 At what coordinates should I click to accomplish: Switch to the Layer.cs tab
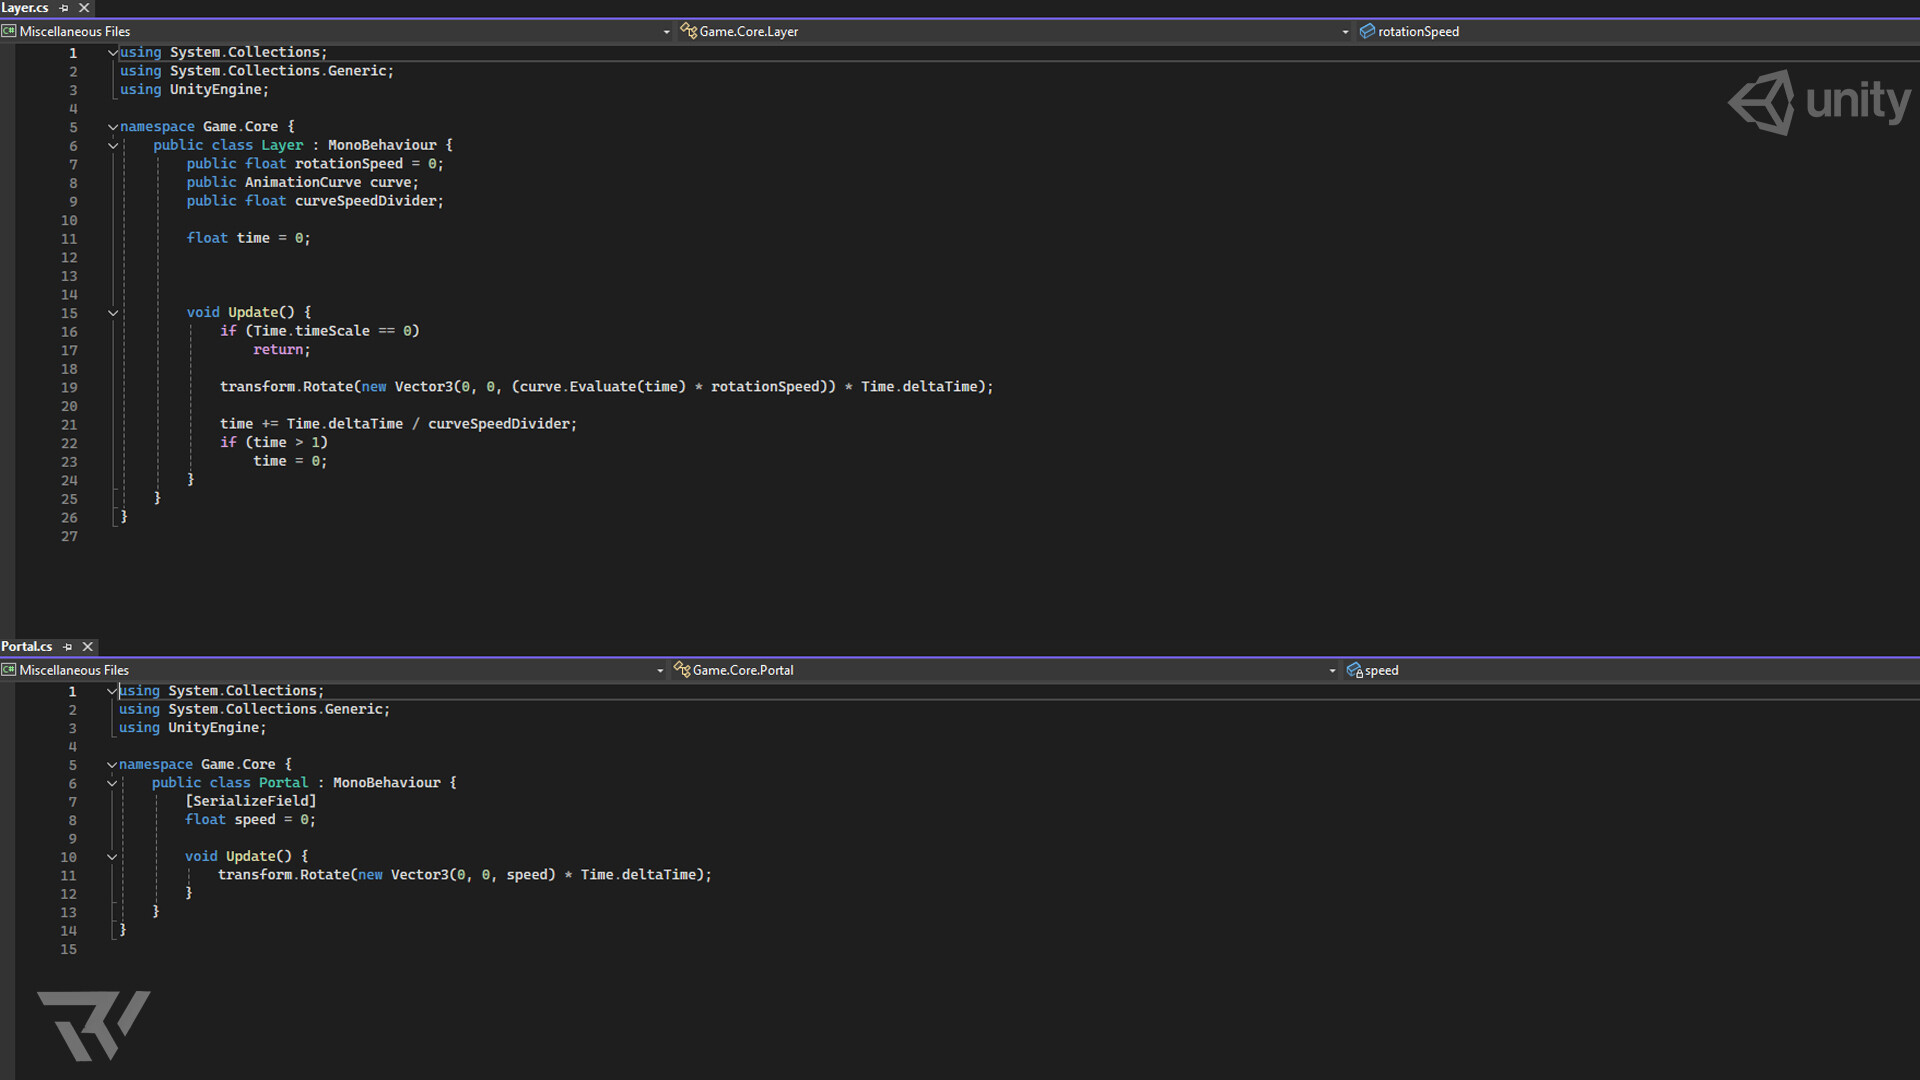[x=25, y=8]
